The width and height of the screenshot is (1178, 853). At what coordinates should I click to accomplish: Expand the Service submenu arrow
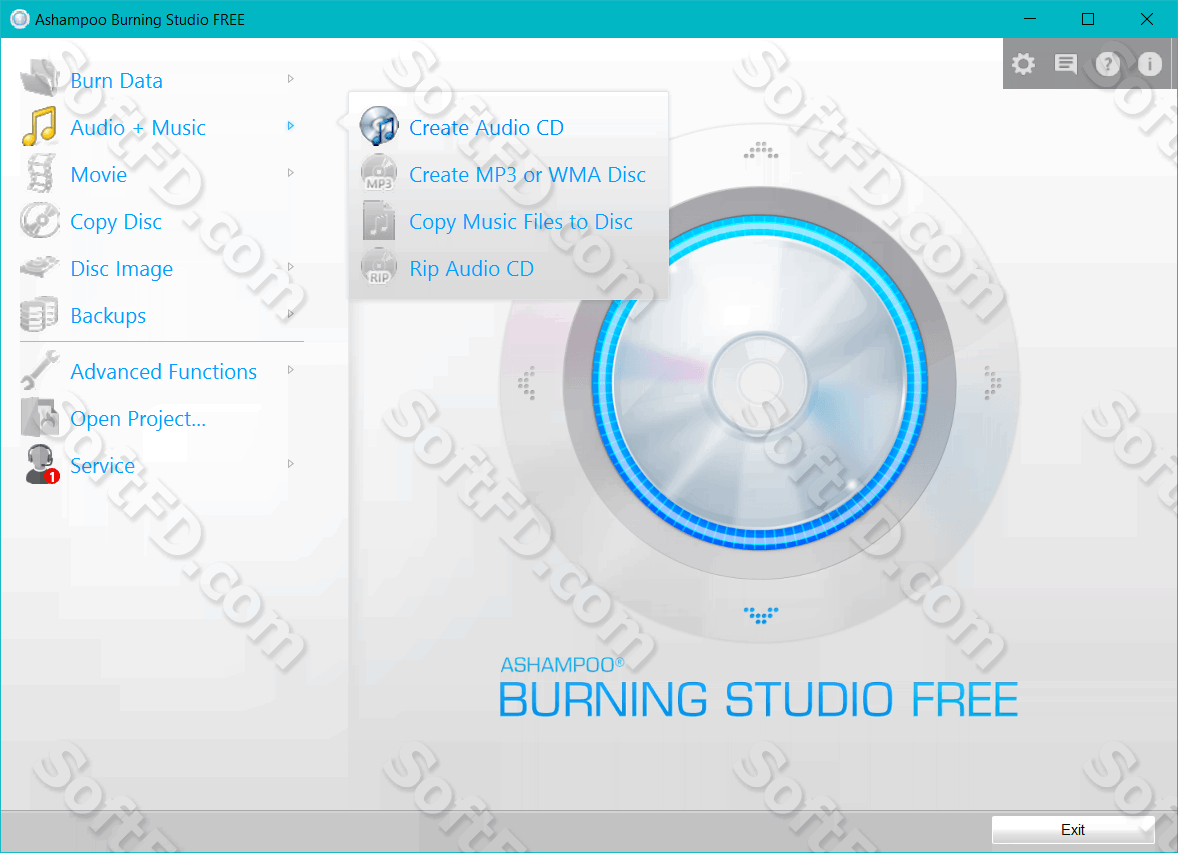pyautogui.click(x=291, y=464)
